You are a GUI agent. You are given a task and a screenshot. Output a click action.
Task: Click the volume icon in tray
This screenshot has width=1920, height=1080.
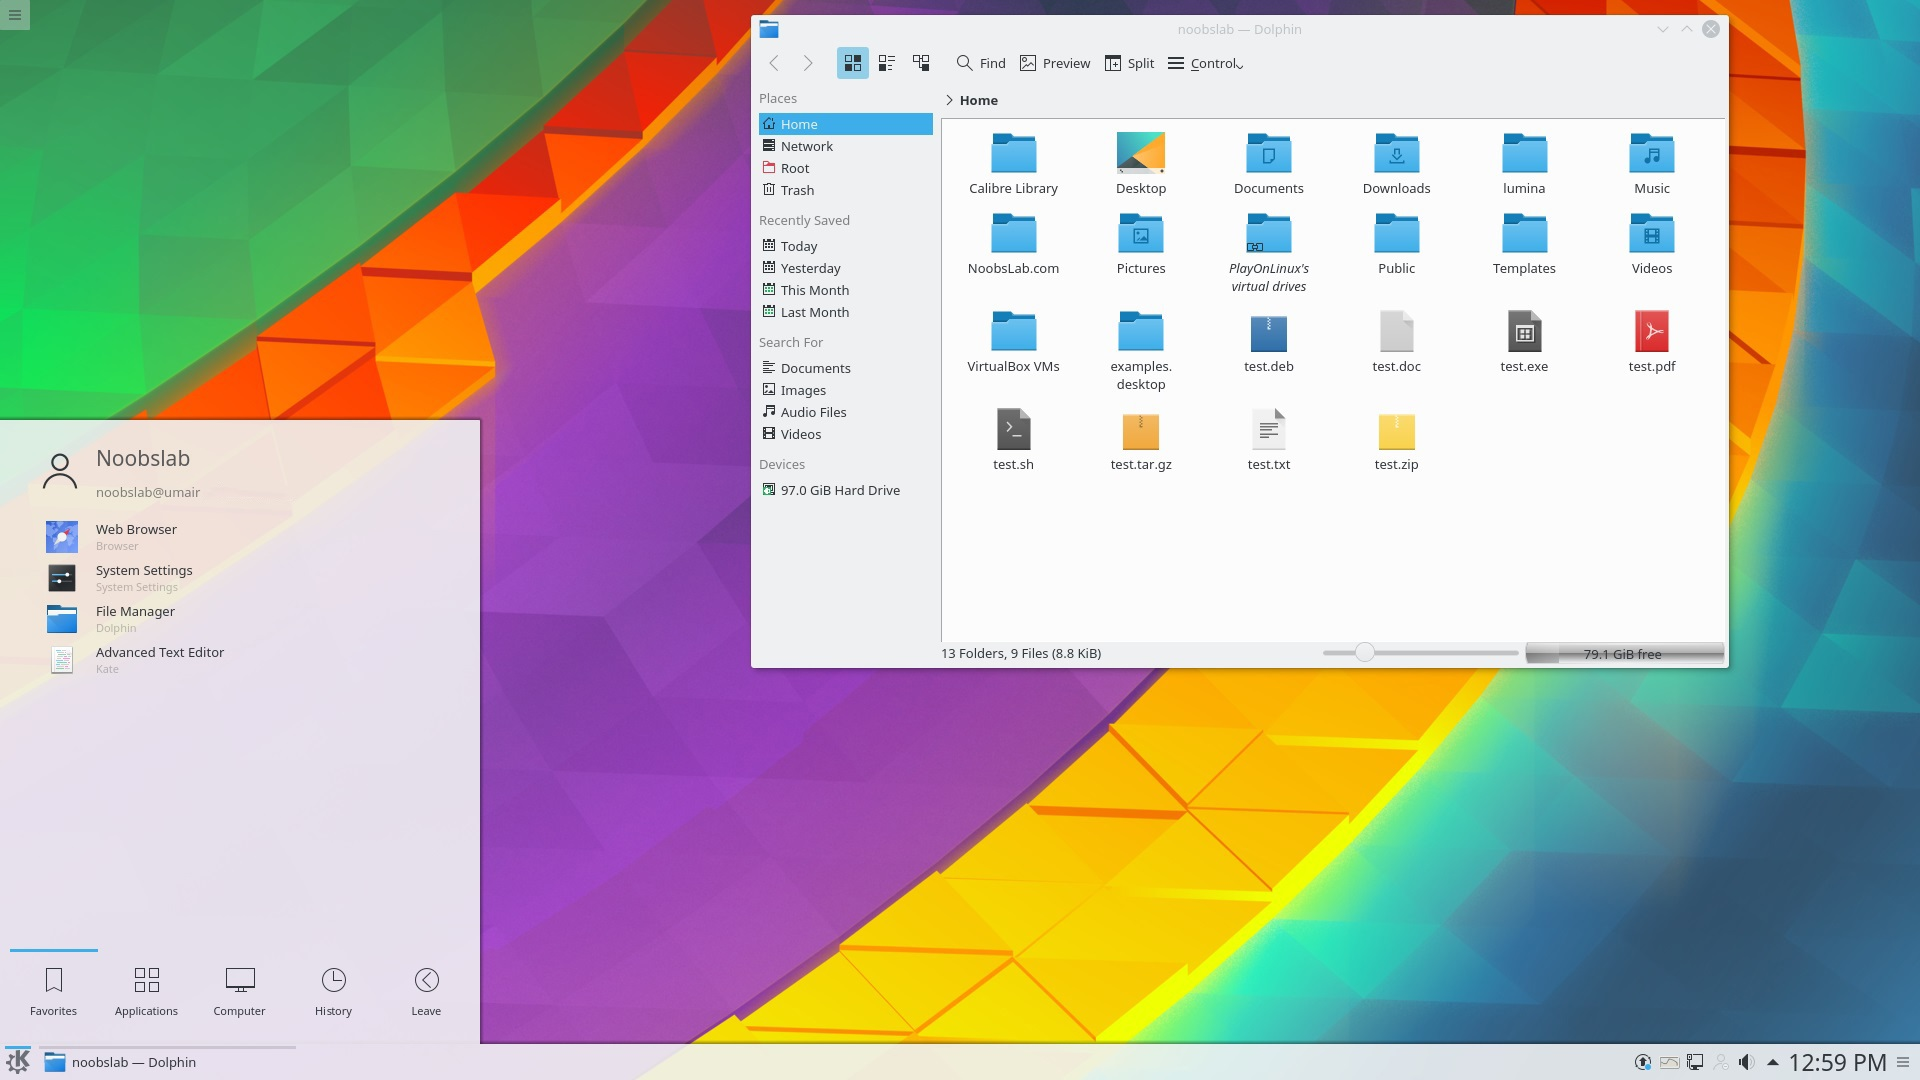1746,1062
